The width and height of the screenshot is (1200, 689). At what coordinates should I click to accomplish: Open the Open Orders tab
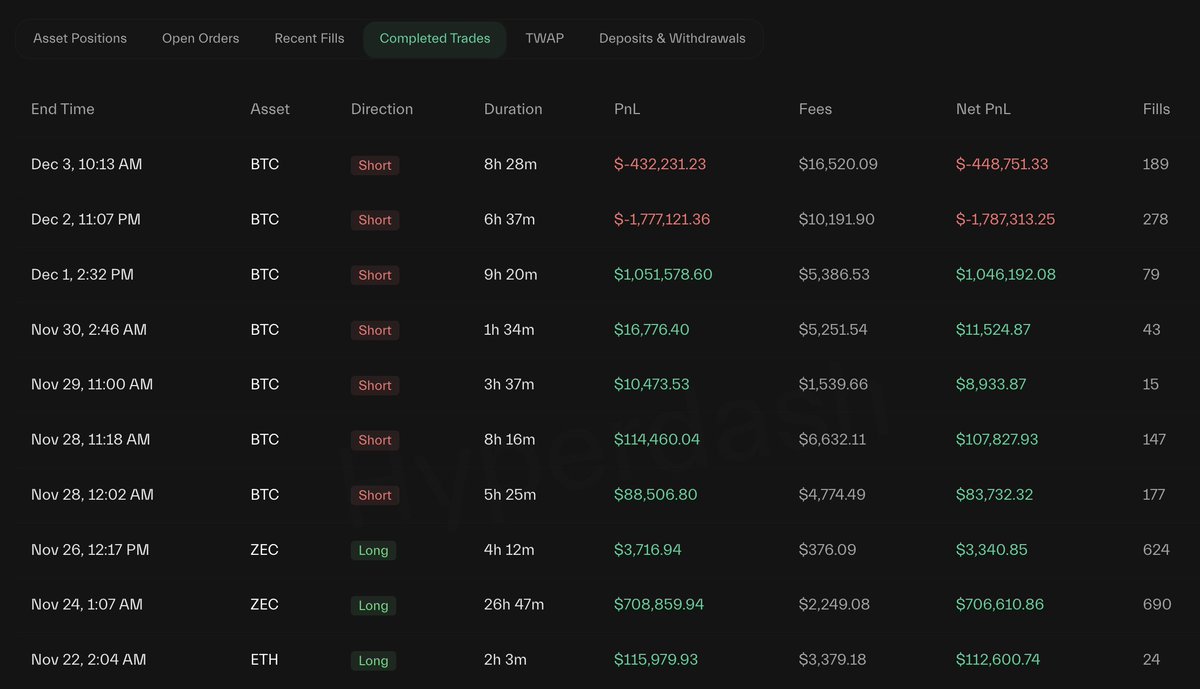pos(200,39)
